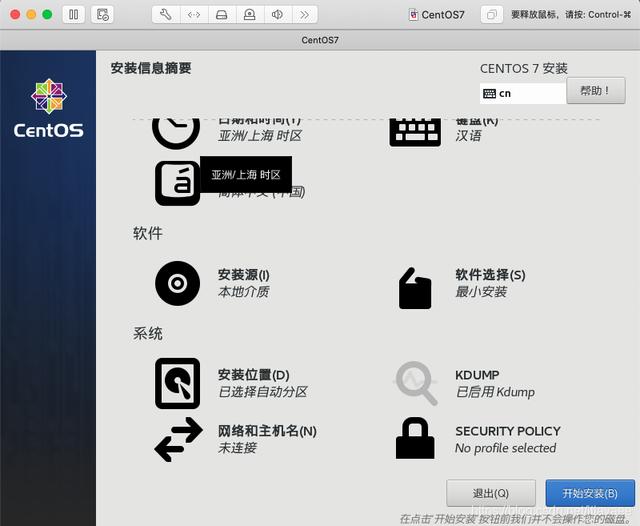This screenshot has width=640, height=526.
Task: Click 已选择自动分区 status text
Action: pos(263,392)
